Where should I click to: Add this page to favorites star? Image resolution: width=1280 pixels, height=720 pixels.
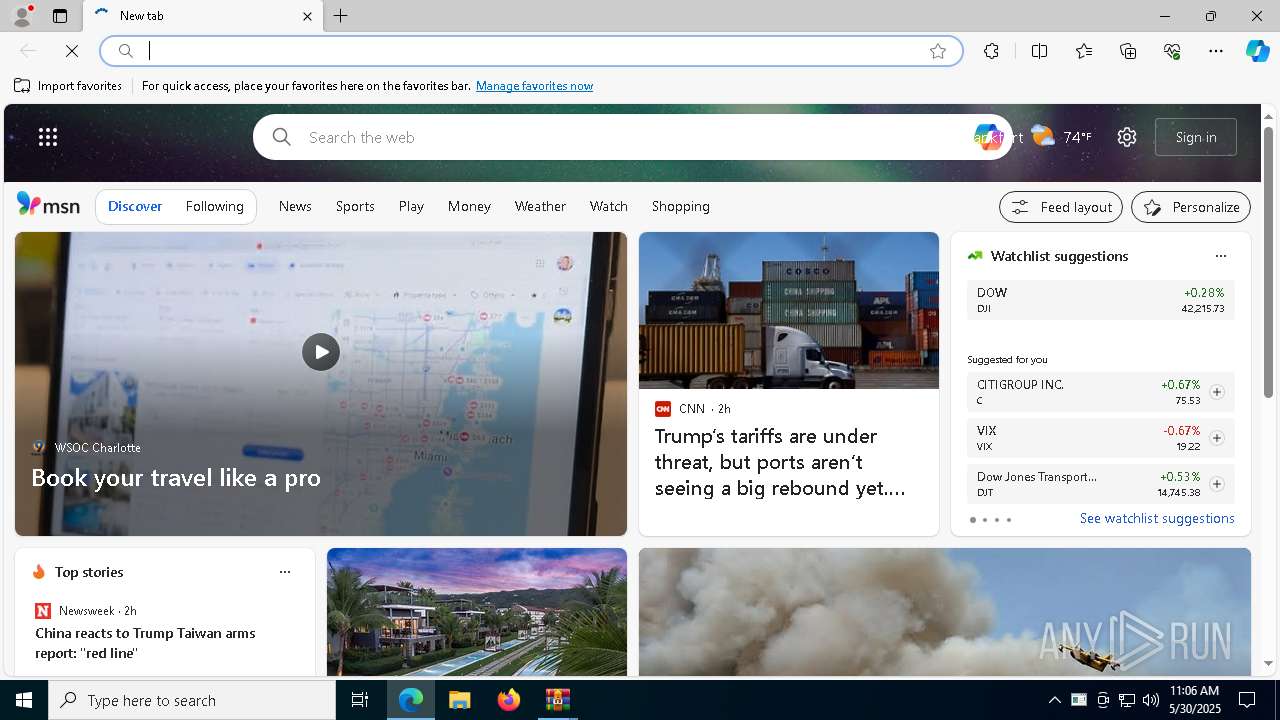point(938,51)
